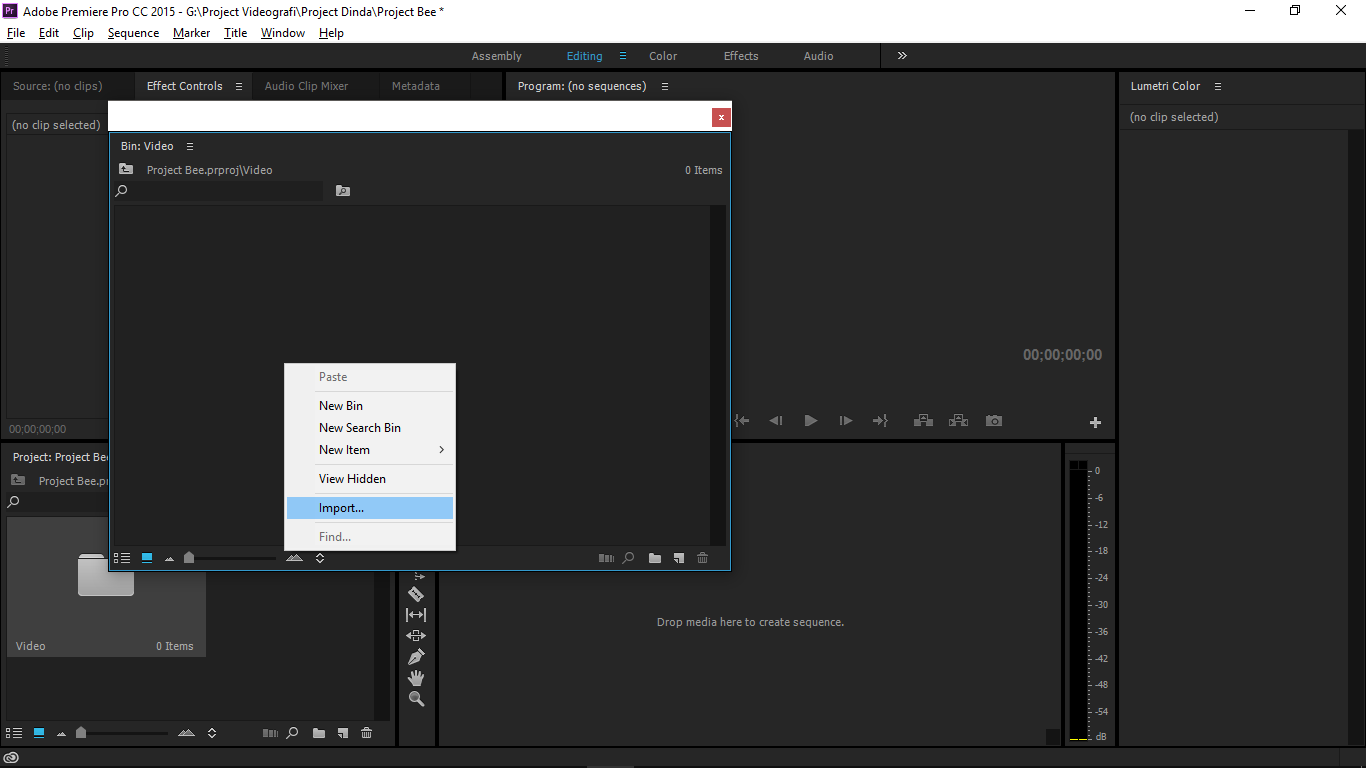Open Lumetri Color panel menu
The height and width of the screenshot is (768, 1366).
pyautogui.click(x=1217, y=86)
